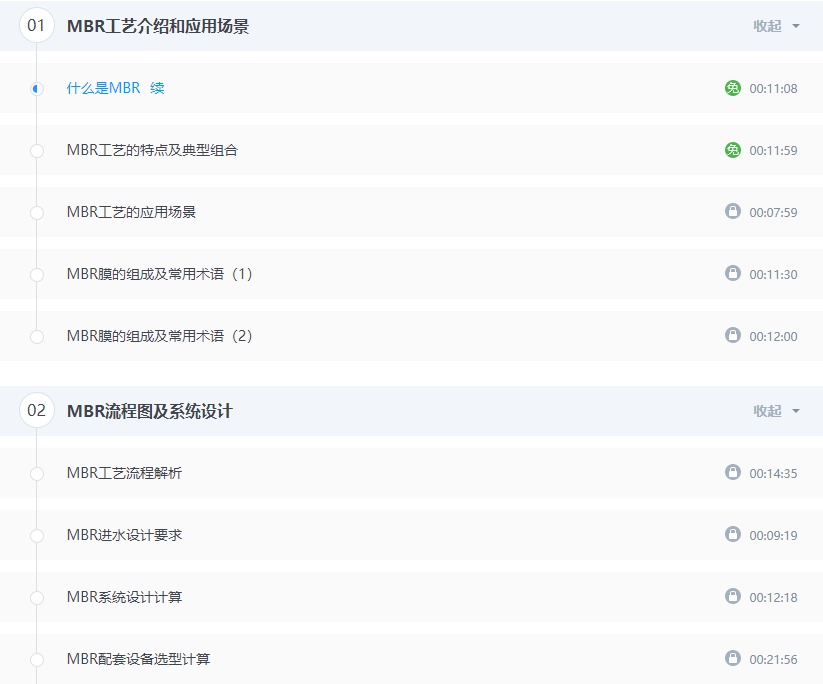Collapse chapter 01 using the 收起 label
The height and width of the screenshot is (684, 823).
[x=767, y=26]
